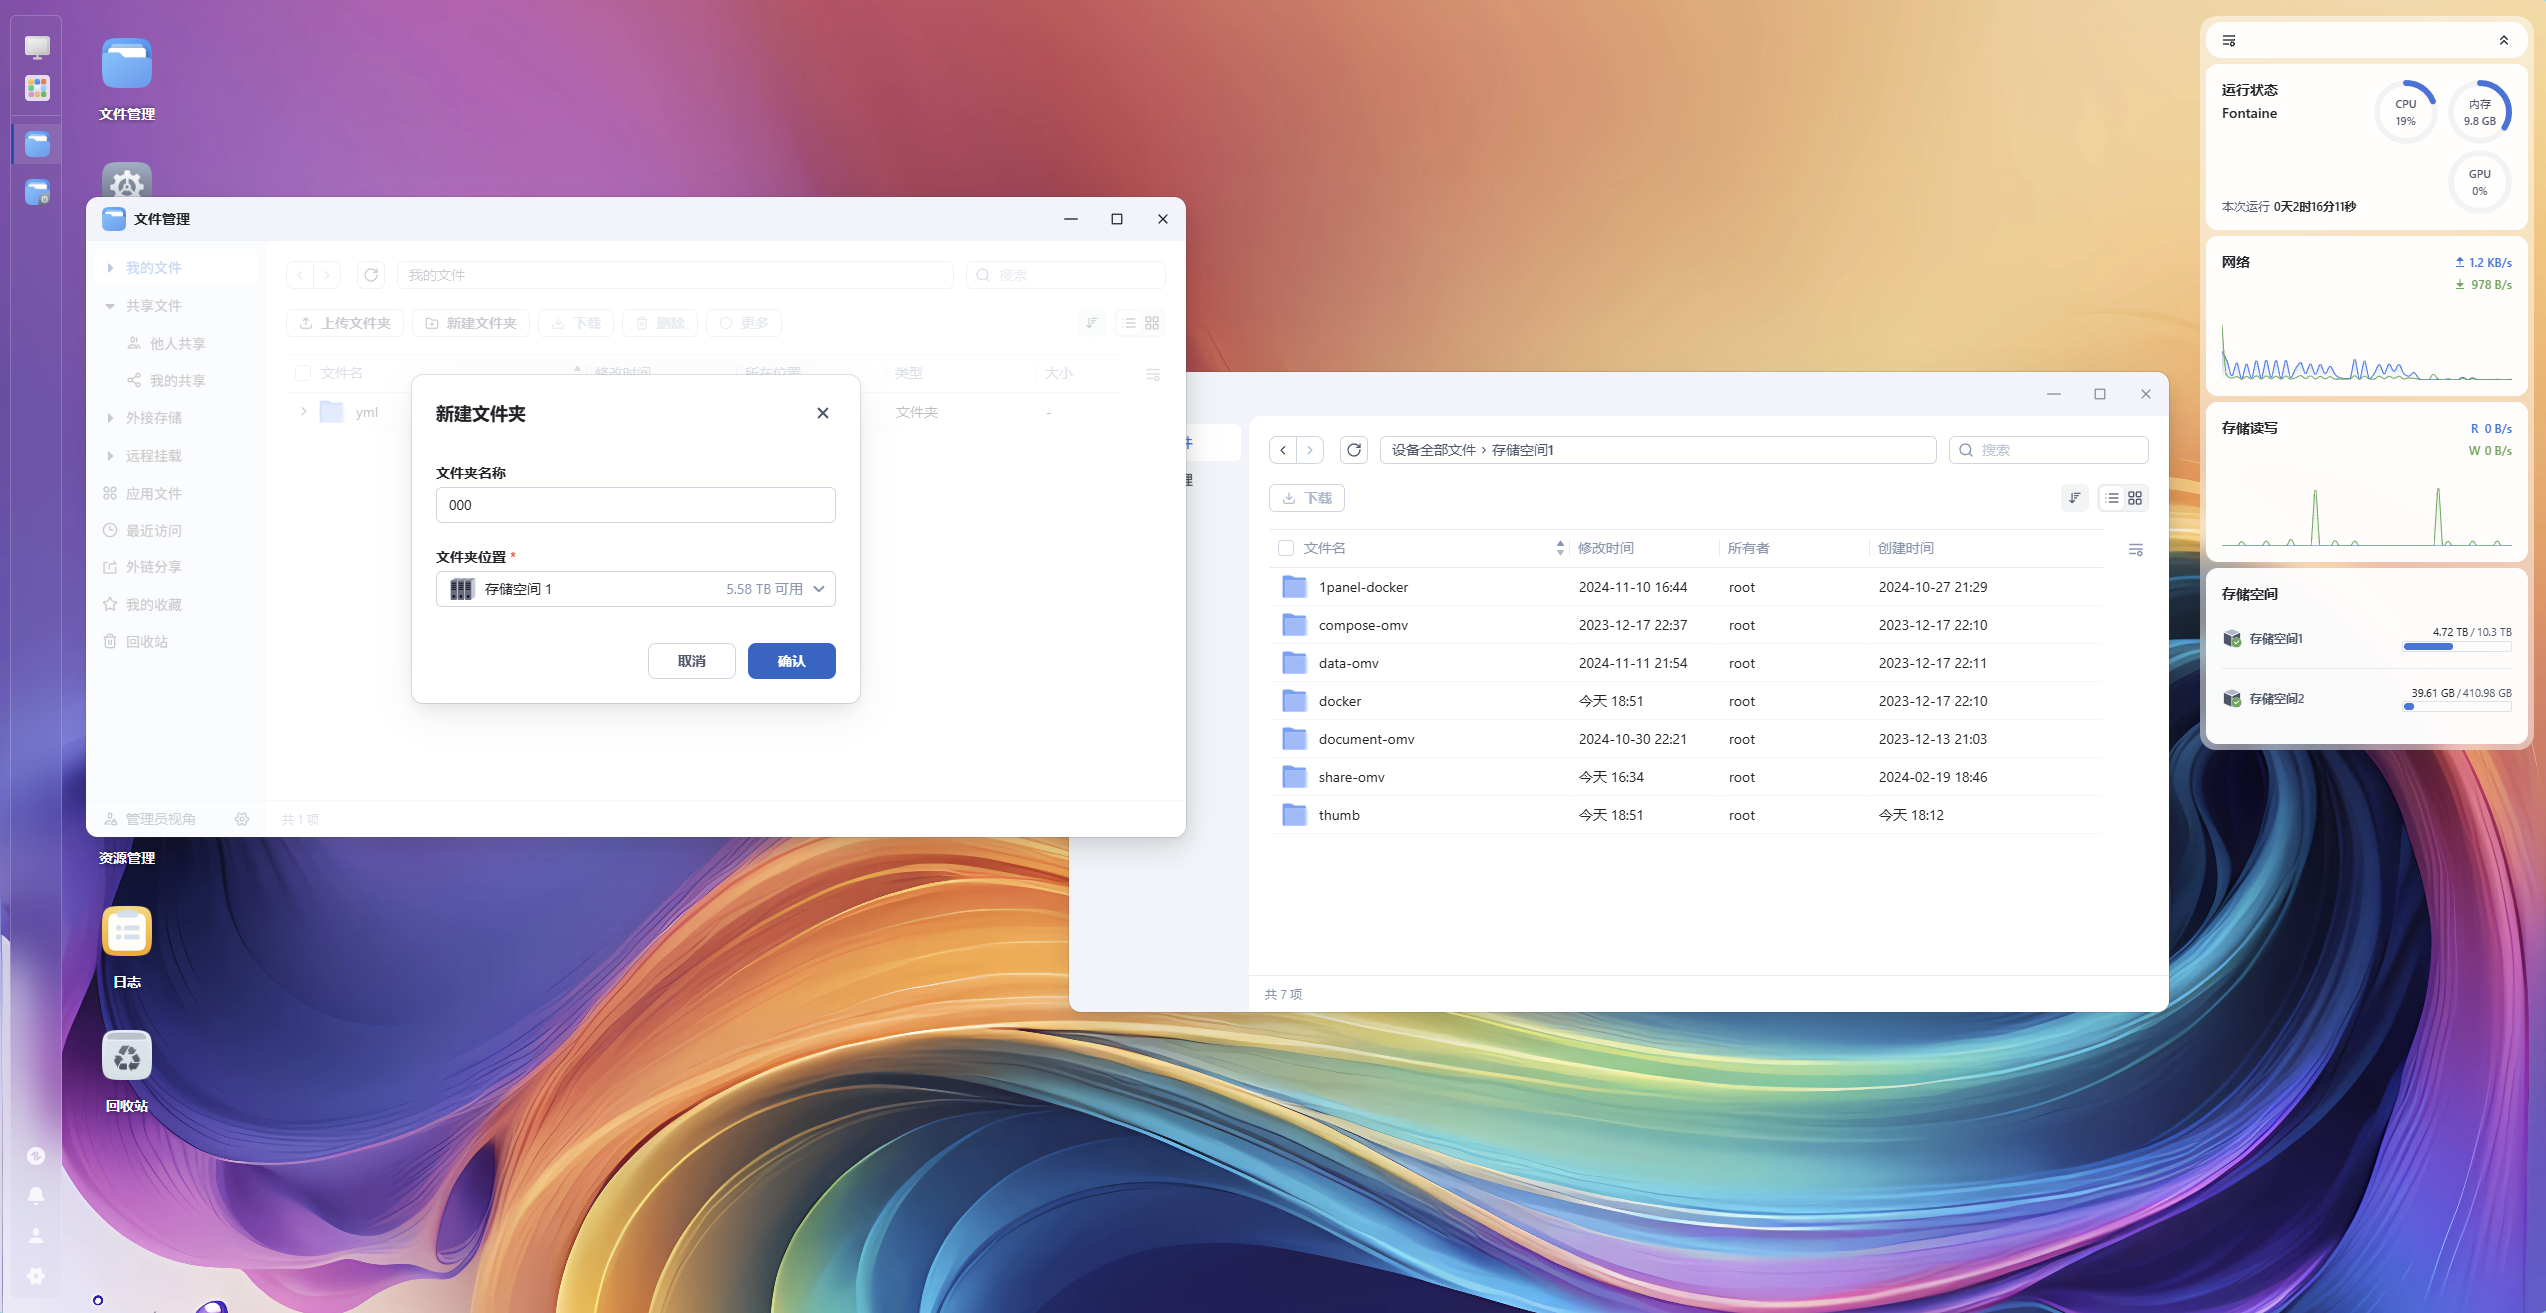Sort by 文件名 using column sort arrows
This screenshot has width=2546, height=1313.
point(1560,548)
